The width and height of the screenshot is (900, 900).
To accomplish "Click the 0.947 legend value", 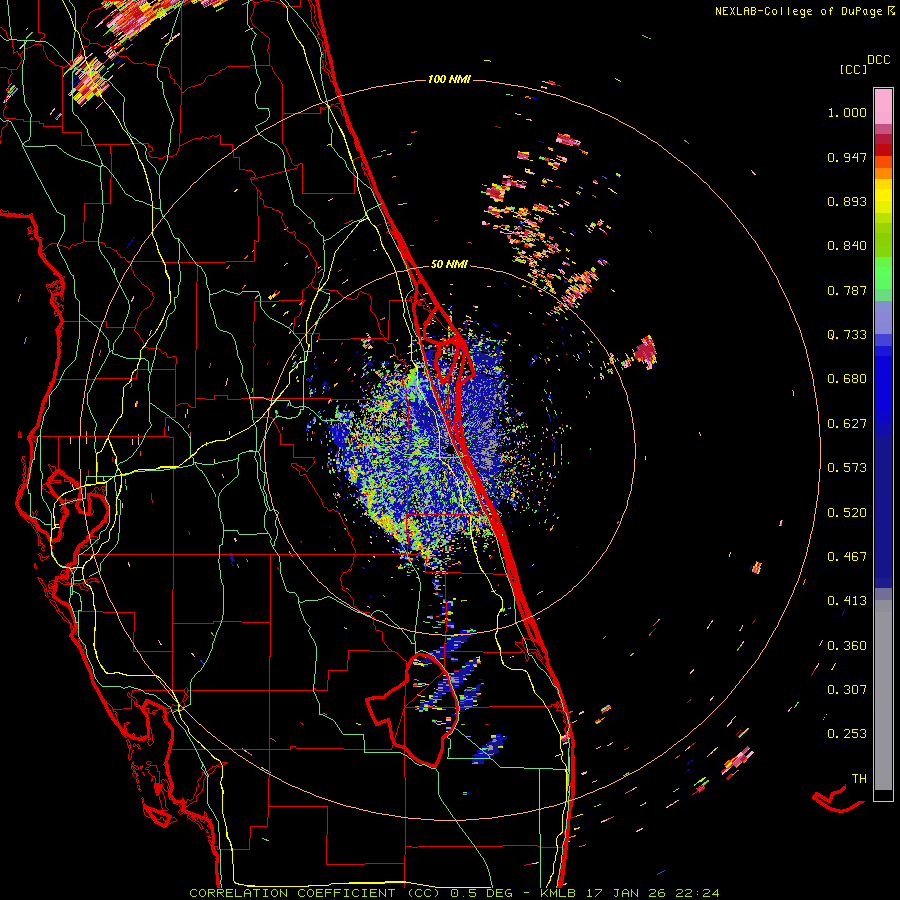I will 847,157.
